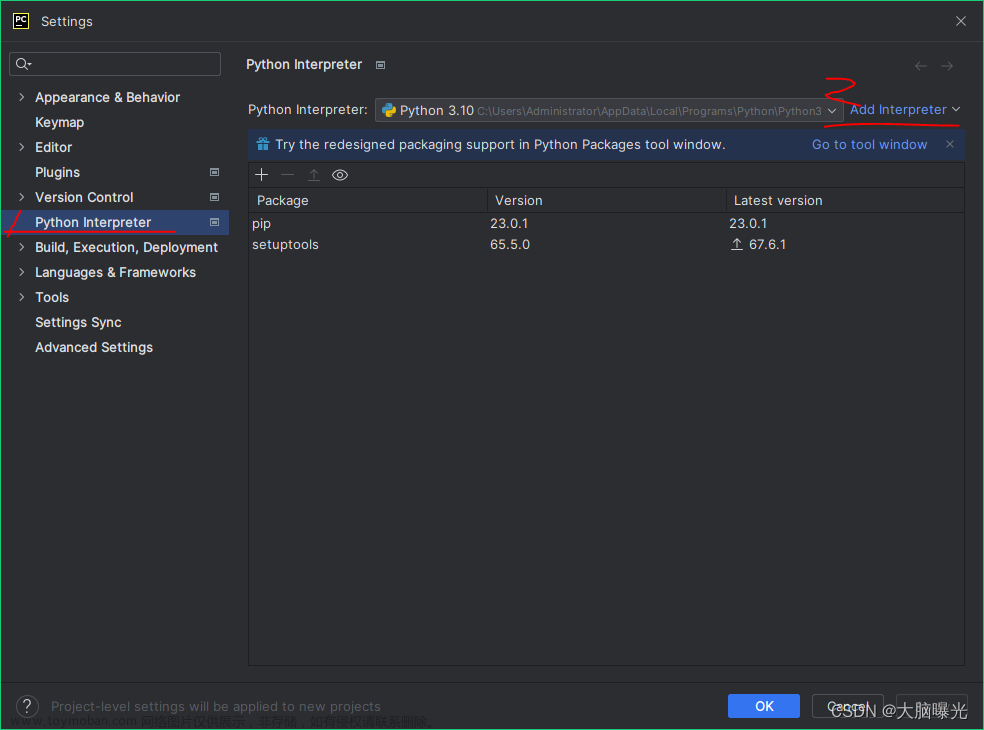
Task: Select Plugins in settings tree
Action: click(58, 173)
